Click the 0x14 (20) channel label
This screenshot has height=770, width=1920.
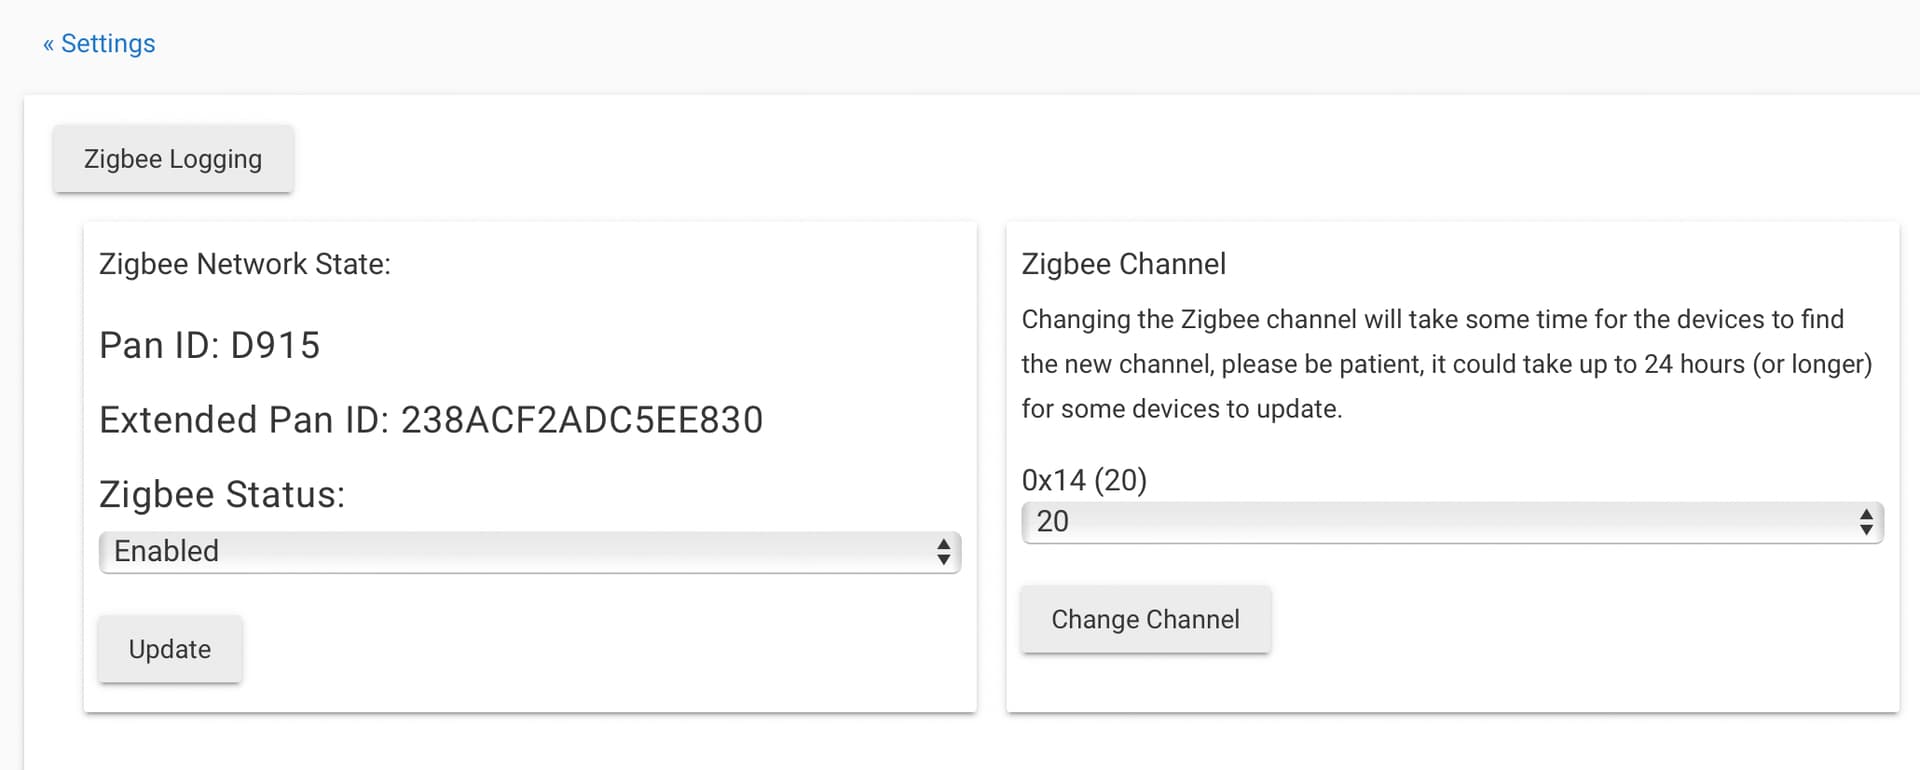point(1084,480)
